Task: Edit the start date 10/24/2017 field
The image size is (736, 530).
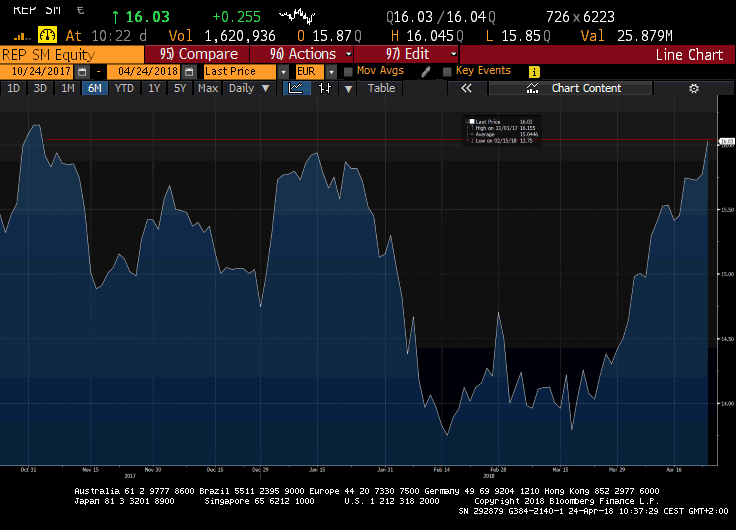Action: pos(37,72)
